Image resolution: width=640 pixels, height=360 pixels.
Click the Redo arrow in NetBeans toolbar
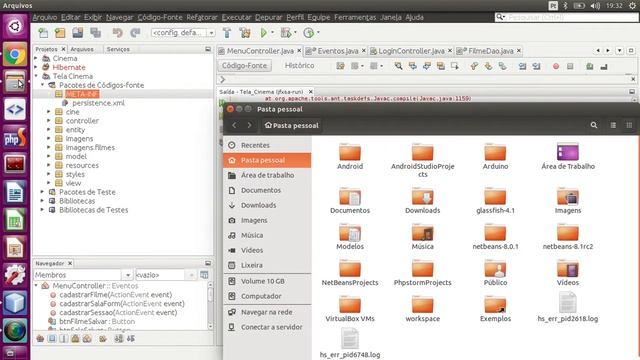click(x=135, y=33)
